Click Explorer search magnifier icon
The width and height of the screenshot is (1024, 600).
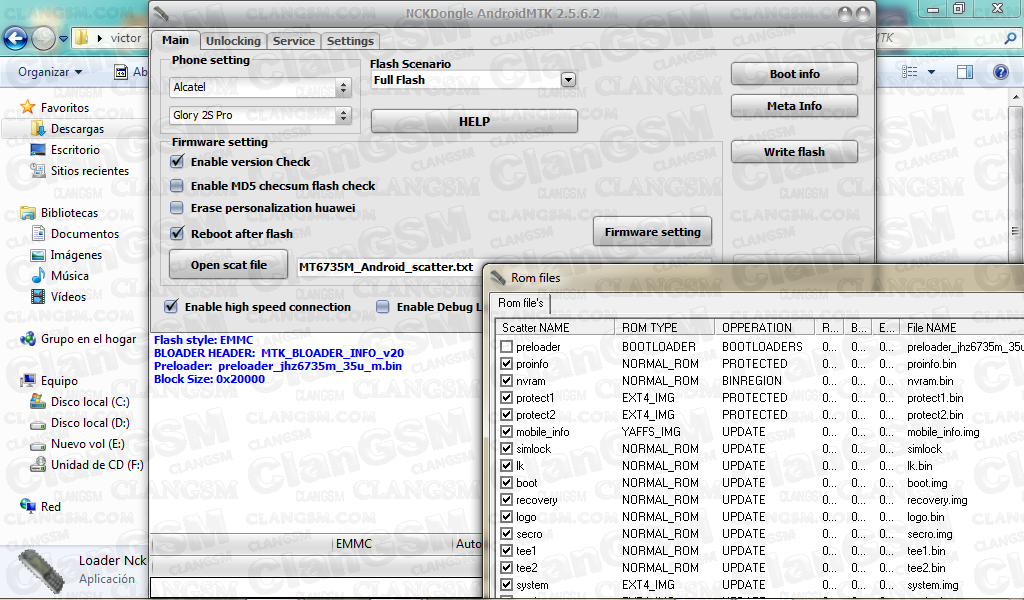[1010, 39]
